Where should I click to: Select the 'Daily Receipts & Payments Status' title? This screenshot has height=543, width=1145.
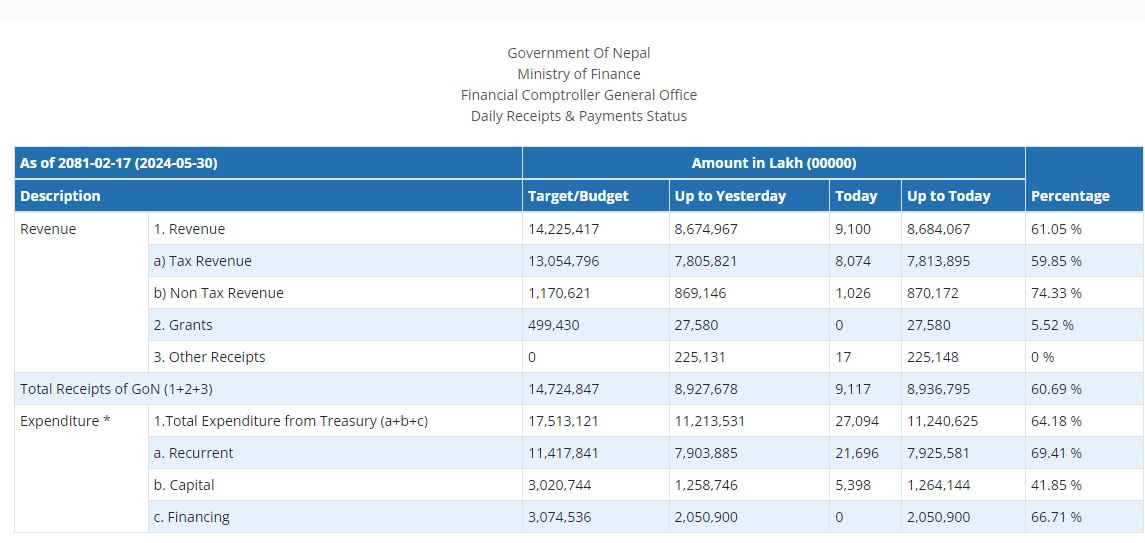[x=579, y=116]
